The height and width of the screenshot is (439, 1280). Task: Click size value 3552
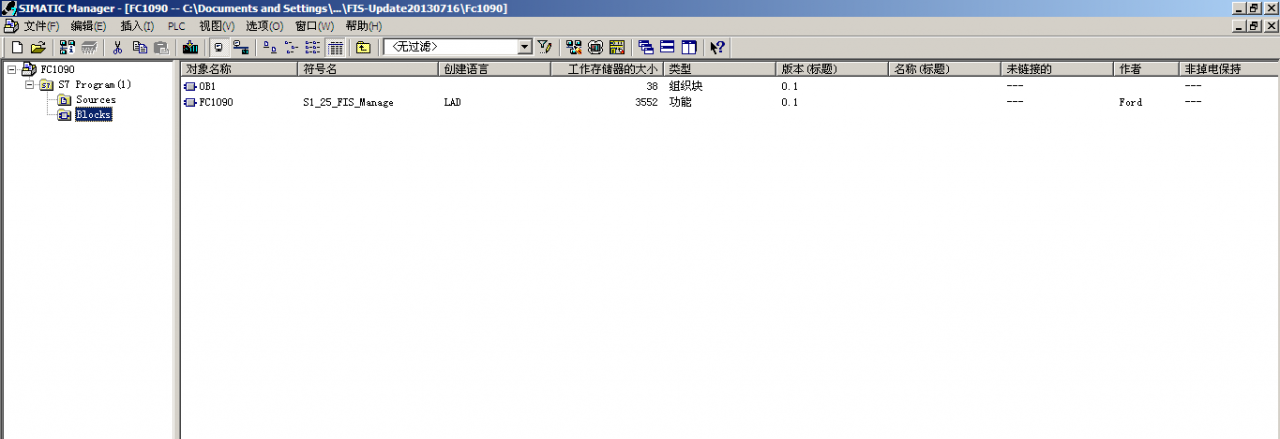click(646, 102)
